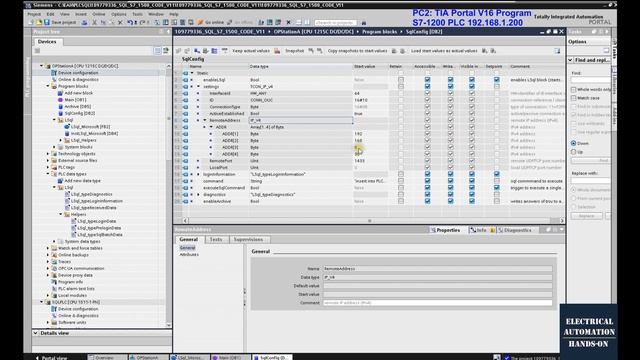This screenshot has height=360, width=640.
Task: Collapse the OPStationA device node
Action: [x=41, y=66]
